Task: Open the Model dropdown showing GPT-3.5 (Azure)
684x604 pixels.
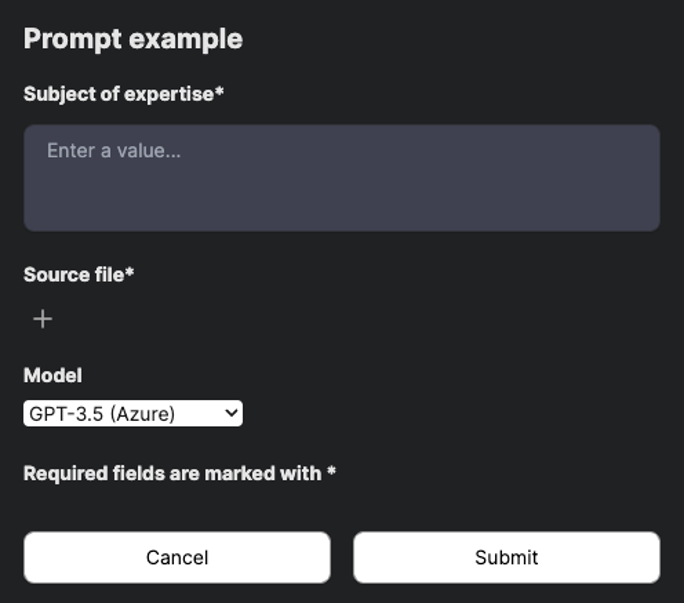Action: coord(132,413)
